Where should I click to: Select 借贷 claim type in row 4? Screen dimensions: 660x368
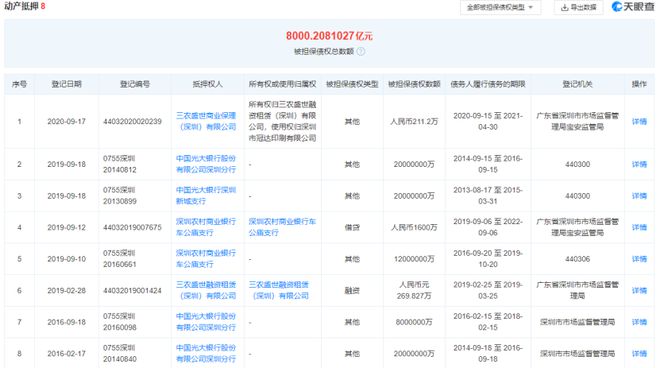coord(352,227)
